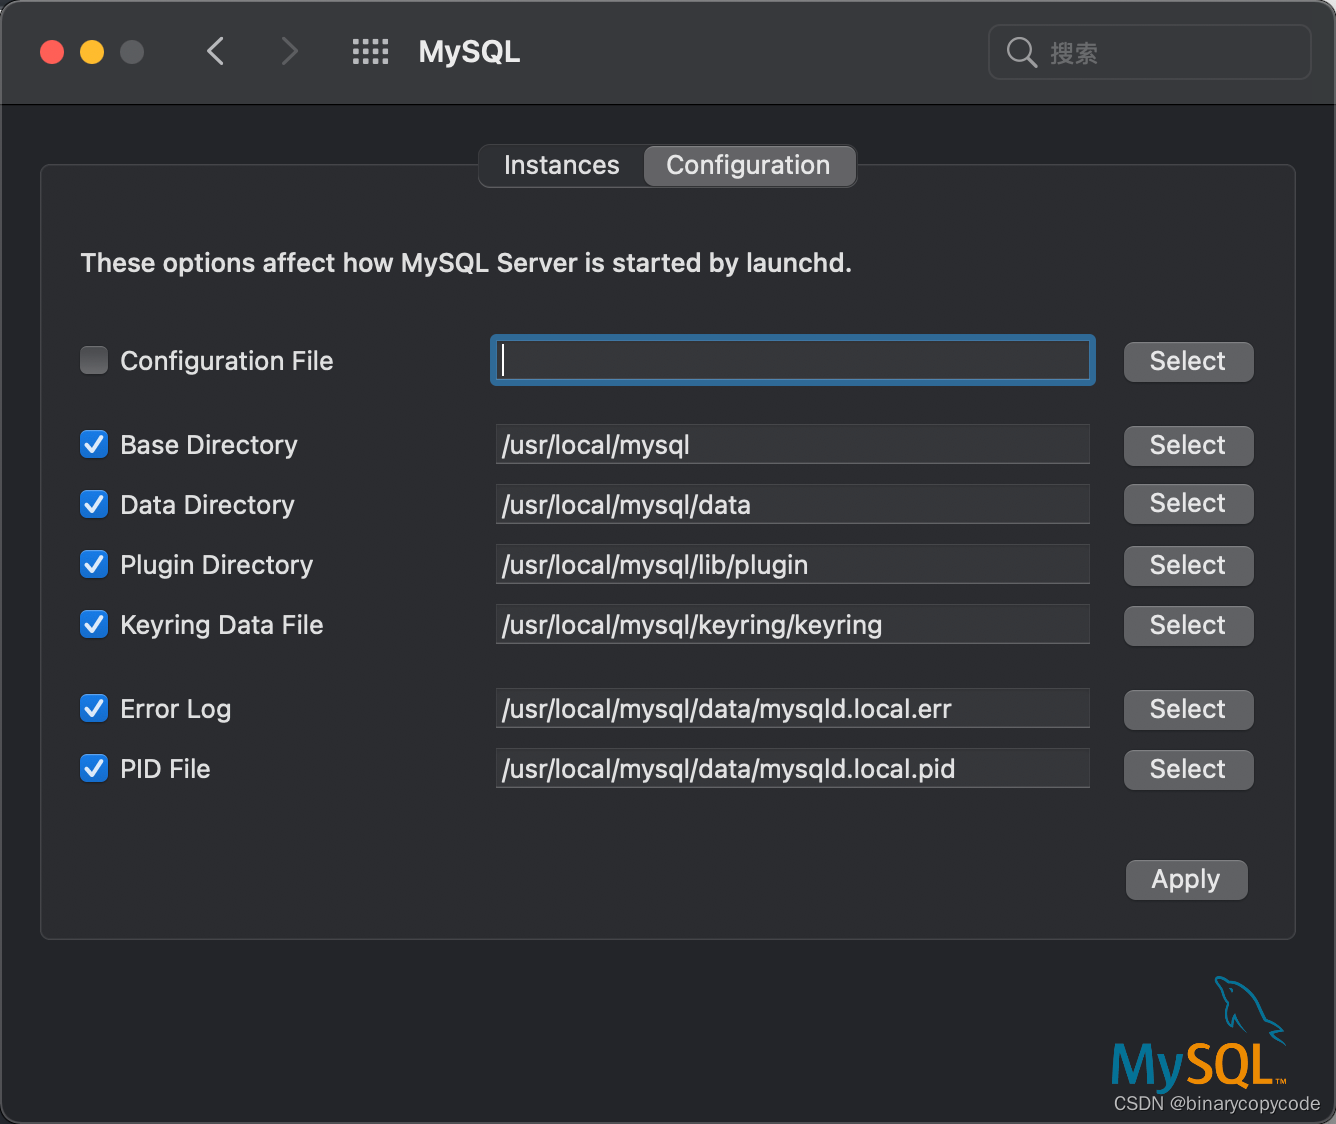The image size is (1336, 1124).
Task: Click Select button for PID File
Action: 1188,769
